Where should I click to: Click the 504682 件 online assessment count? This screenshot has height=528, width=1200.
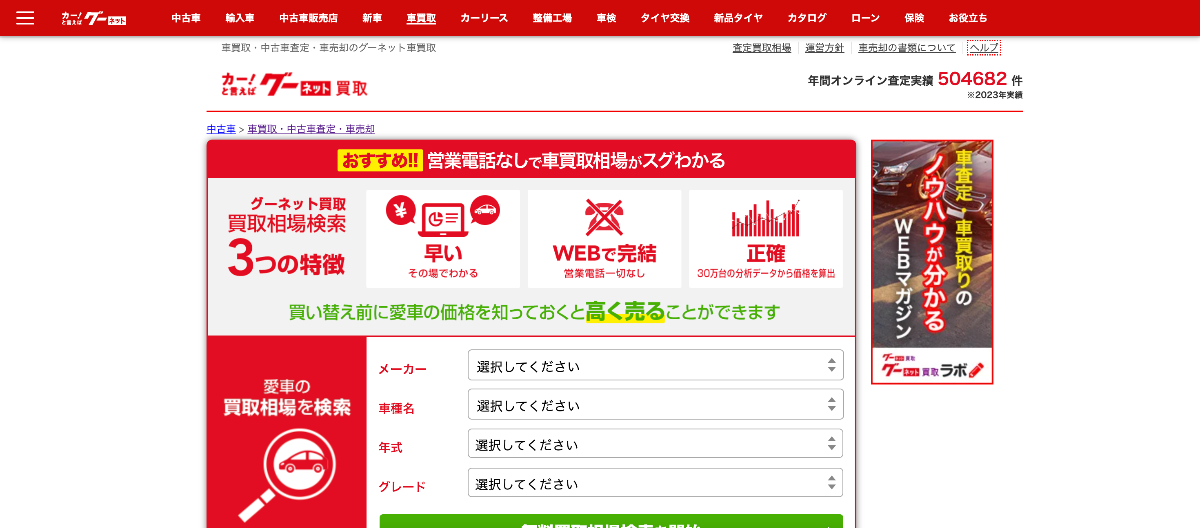(980, 79)
